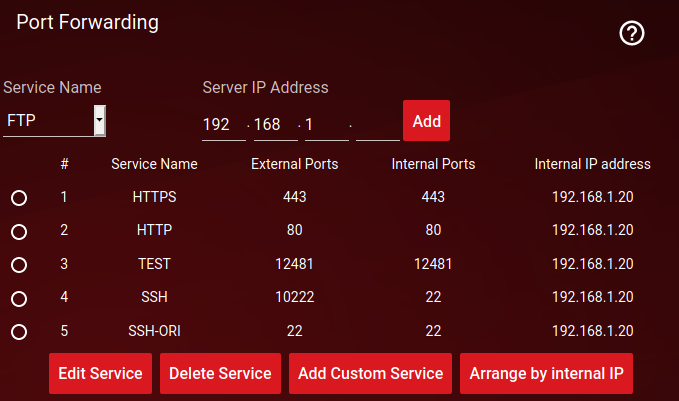Click the Delete Service button
Screen dimensions: 679x401
tap(220, 373)
